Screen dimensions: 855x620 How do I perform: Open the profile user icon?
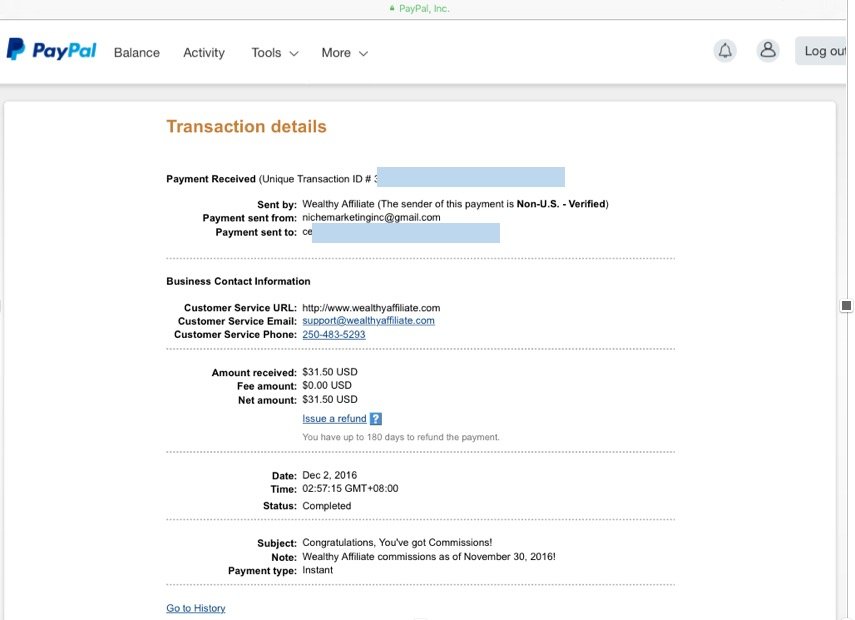[768, 50]
